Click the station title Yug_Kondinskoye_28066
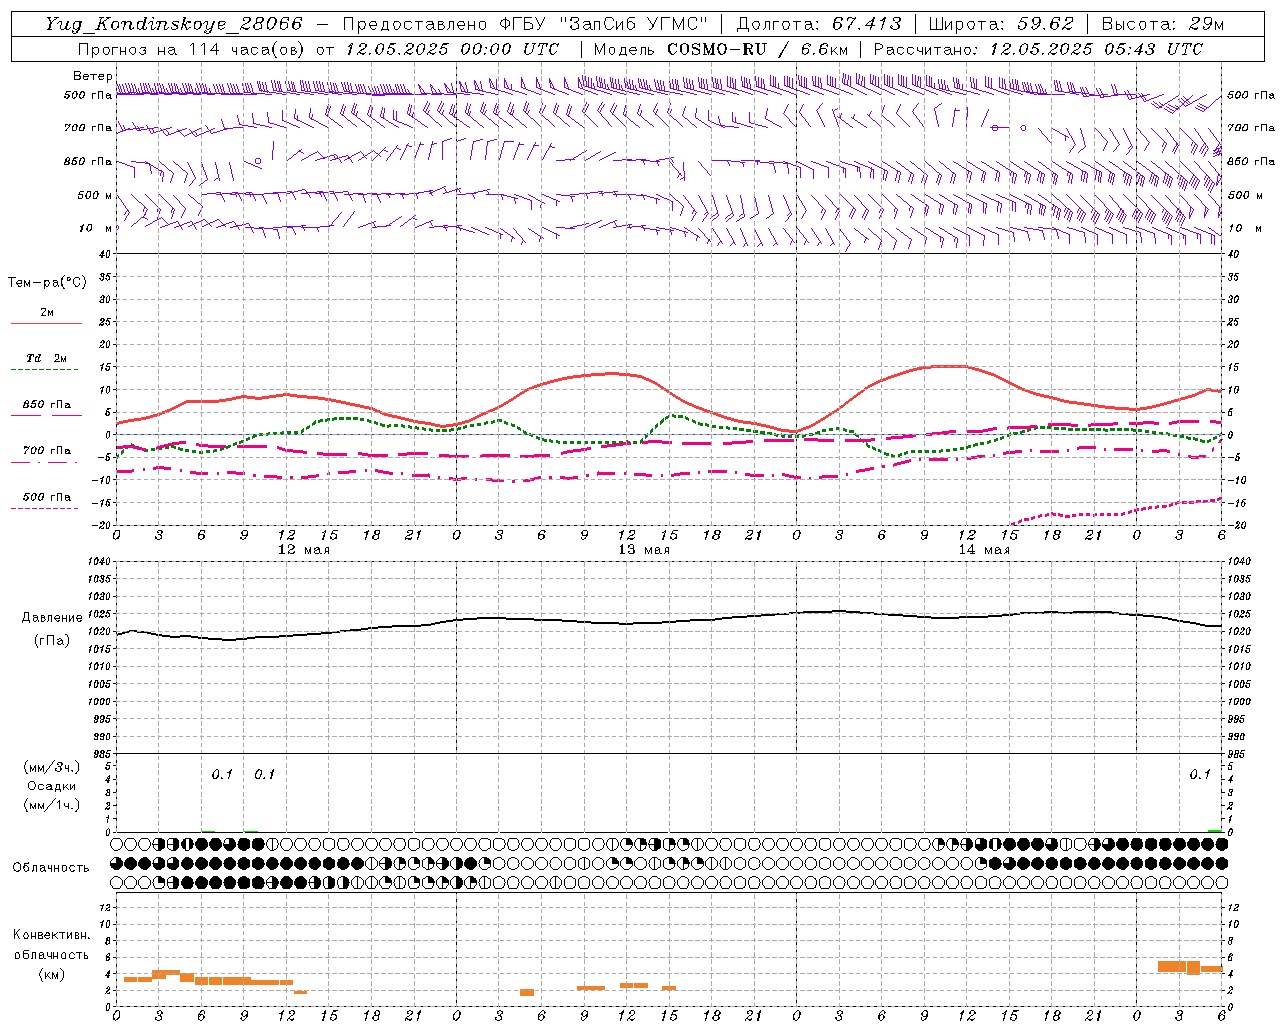The height and width of the screenshot is (1024, 1280). (x=173, y=24)
